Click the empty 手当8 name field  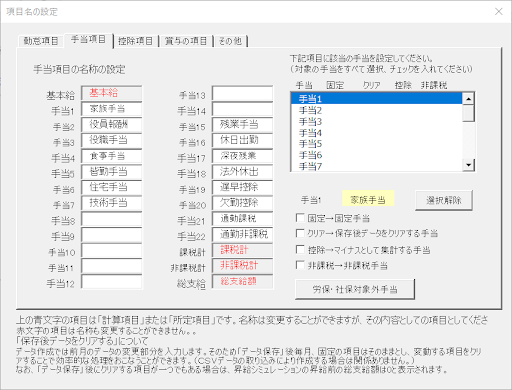pos(112,219)
